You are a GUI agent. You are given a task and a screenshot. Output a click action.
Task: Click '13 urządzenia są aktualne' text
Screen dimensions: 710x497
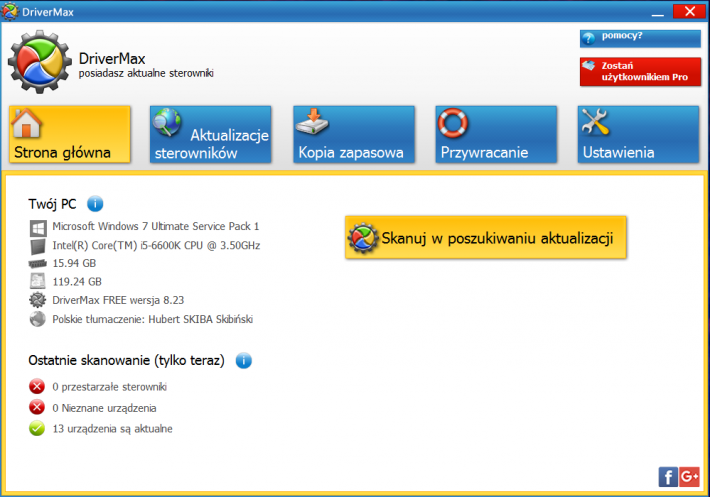[112, 429]
